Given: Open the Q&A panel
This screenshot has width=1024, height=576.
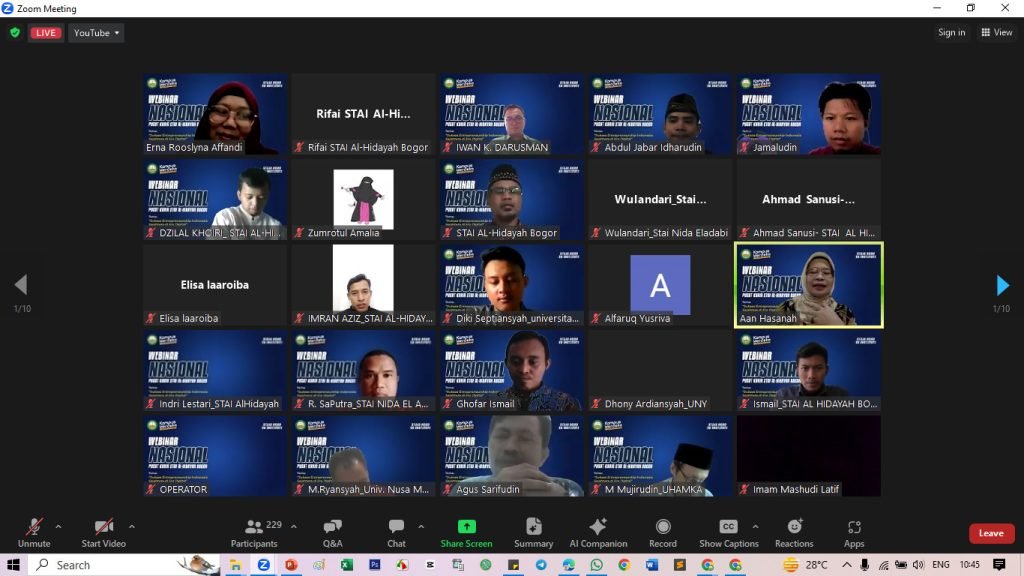Looking at the screenshot, I should click(332, 532).
